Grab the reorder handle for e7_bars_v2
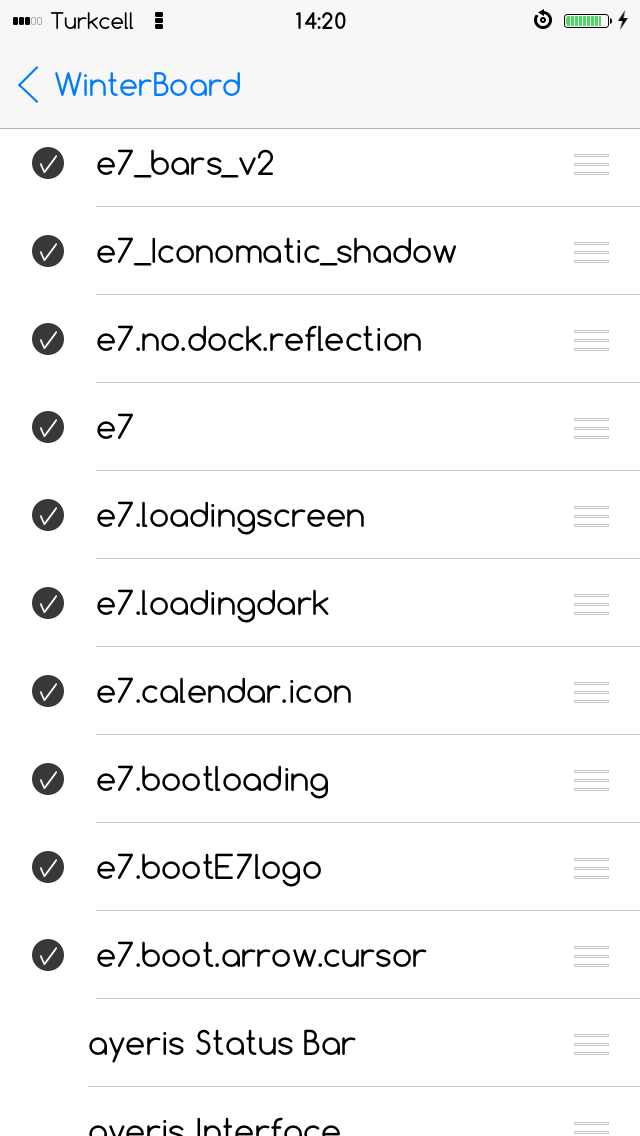This screenshot has width=640, height=1136. point(591,164)
